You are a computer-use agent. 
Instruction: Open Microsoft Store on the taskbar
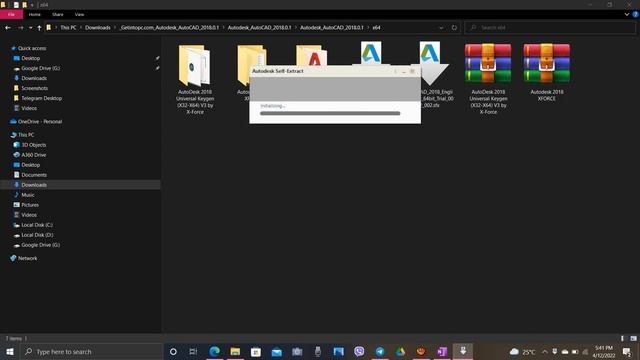(x=256, y=351)
